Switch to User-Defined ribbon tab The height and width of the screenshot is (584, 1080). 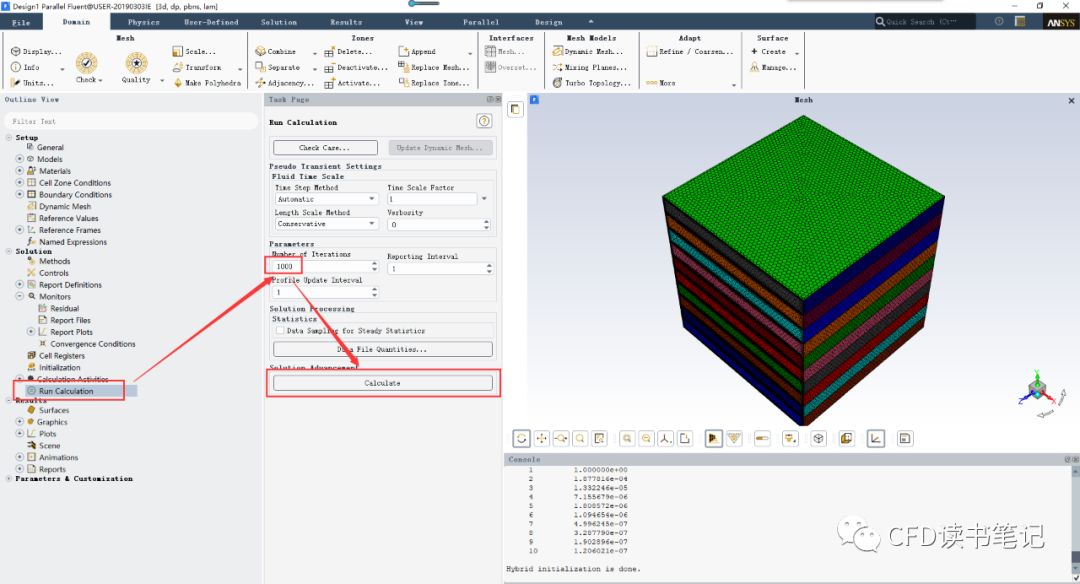[x=211, y=22]
